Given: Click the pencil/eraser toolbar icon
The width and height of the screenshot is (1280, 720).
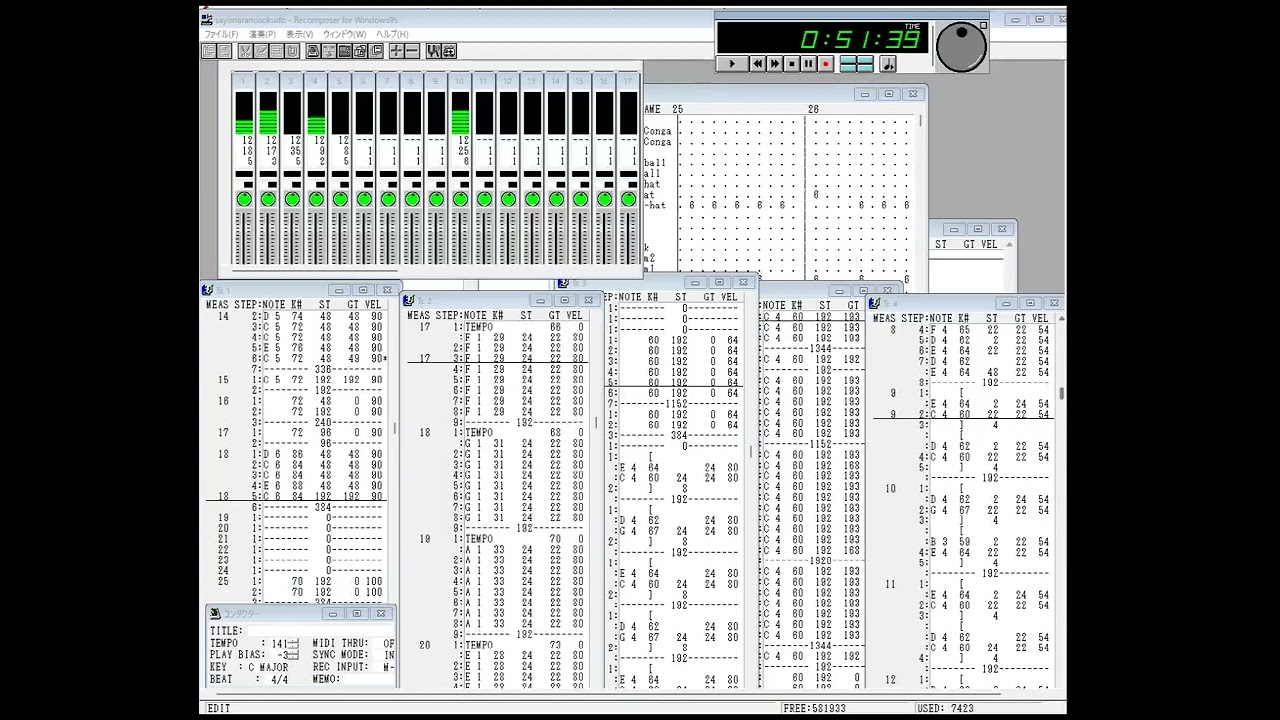Looking at the screenshot, I should click(x=261, y=51).
